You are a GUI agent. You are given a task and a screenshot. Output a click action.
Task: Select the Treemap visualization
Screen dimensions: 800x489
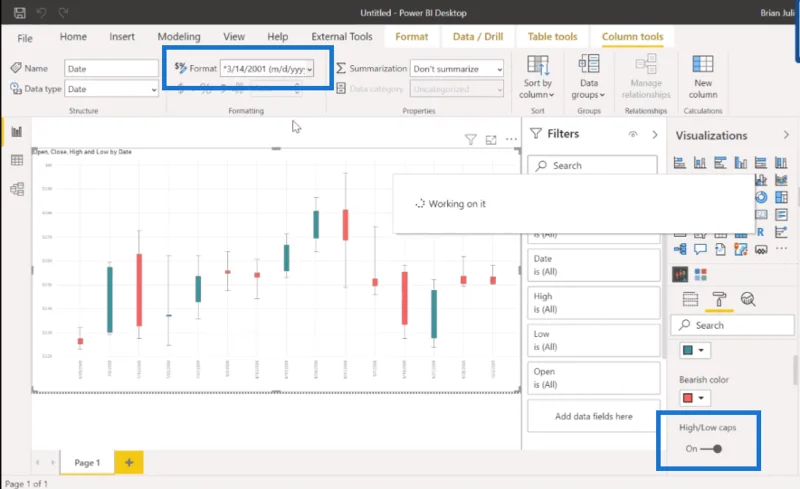pyautogui.click(x=781, y=197)
